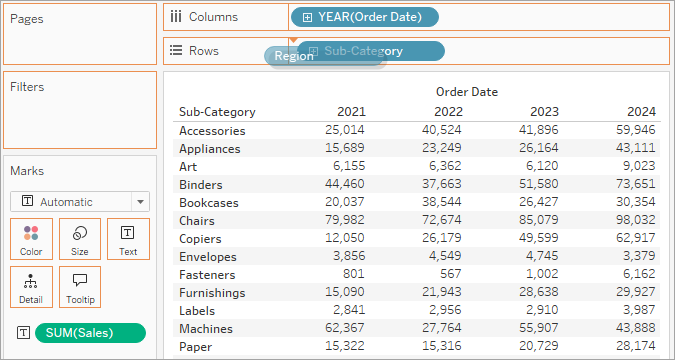
Task: Expand the YEAR(Order Date) pill plus icon
Action: pyautogui.click(x=307, y=17)
